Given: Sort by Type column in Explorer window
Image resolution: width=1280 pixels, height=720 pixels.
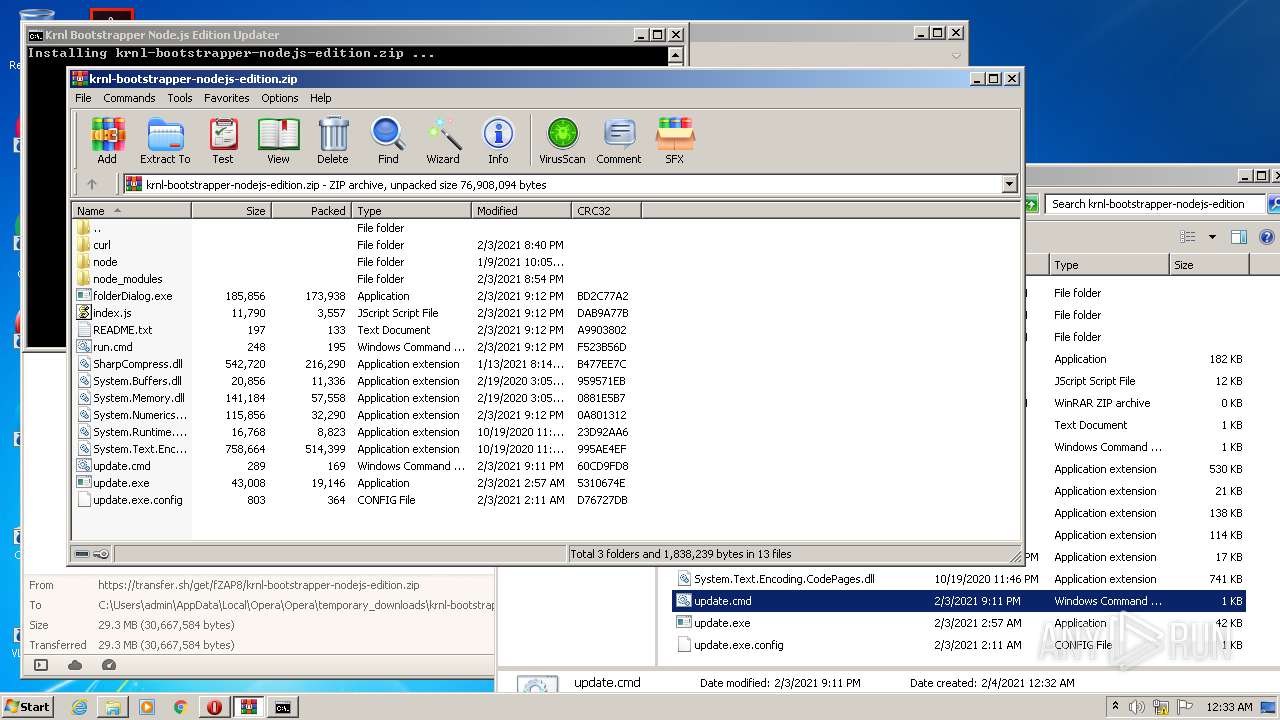Looking at the screenshot, I should (1108, 265).
